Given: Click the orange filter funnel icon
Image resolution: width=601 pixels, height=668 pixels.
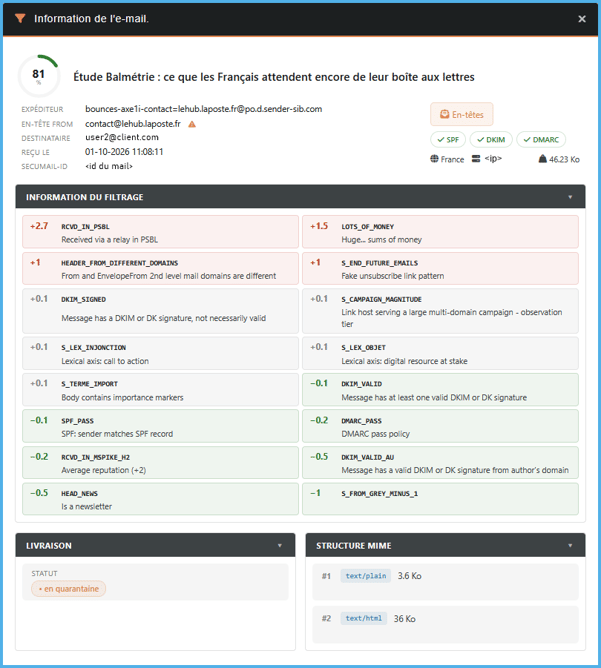Looking at the screenshot, I should (20, 18).
